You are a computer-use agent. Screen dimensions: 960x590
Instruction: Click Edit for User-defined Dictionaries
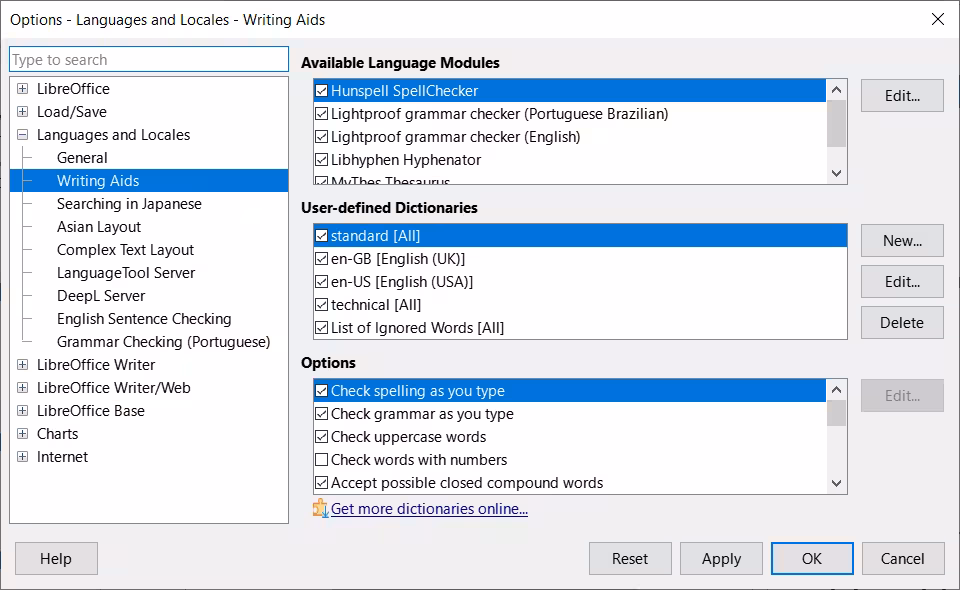coord(902,282)
